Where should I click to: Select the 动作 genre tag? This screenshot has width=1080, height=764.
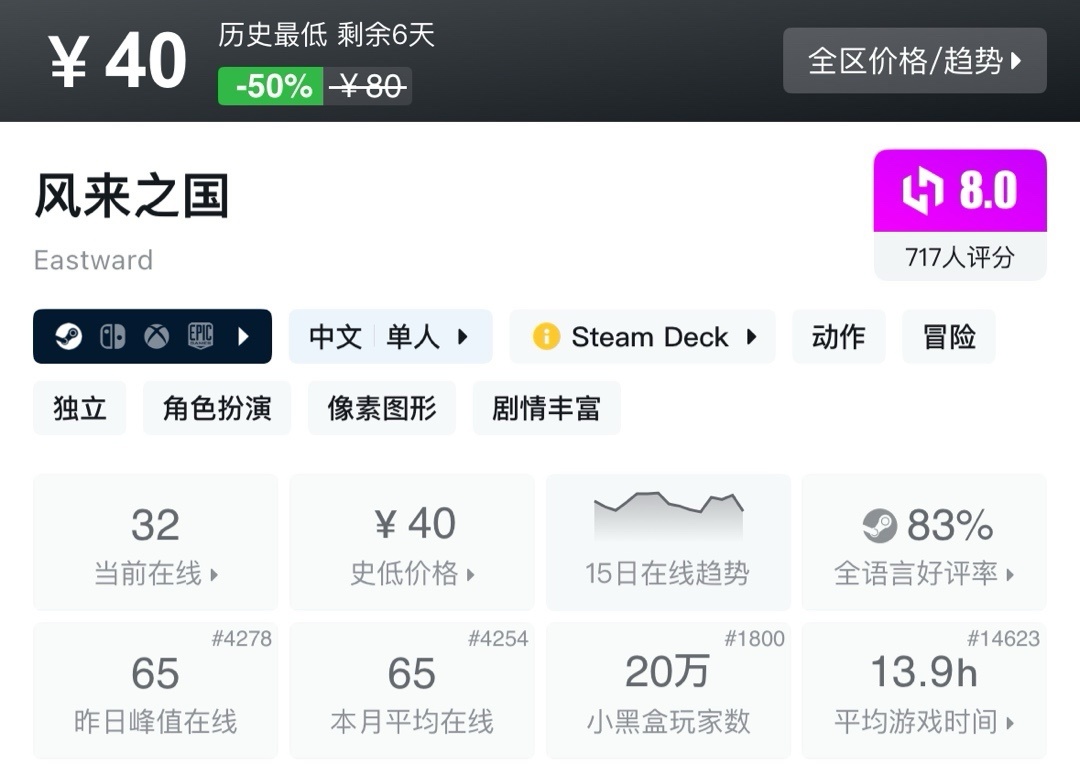point(838,337)
